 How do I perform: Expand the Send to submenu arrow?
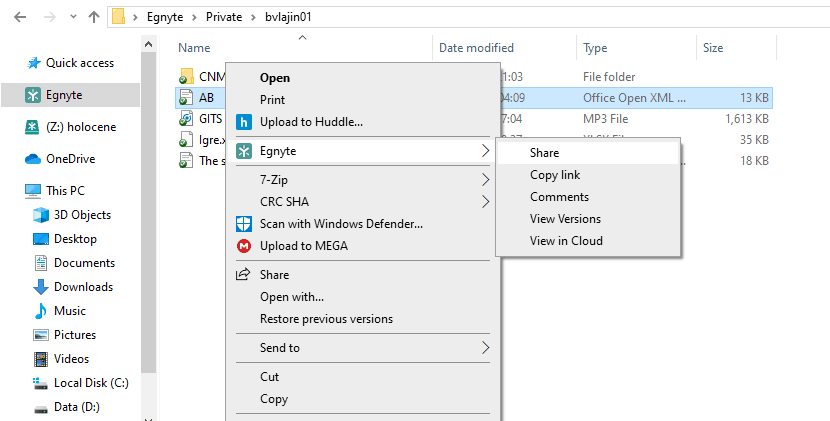tap(485, 348)
